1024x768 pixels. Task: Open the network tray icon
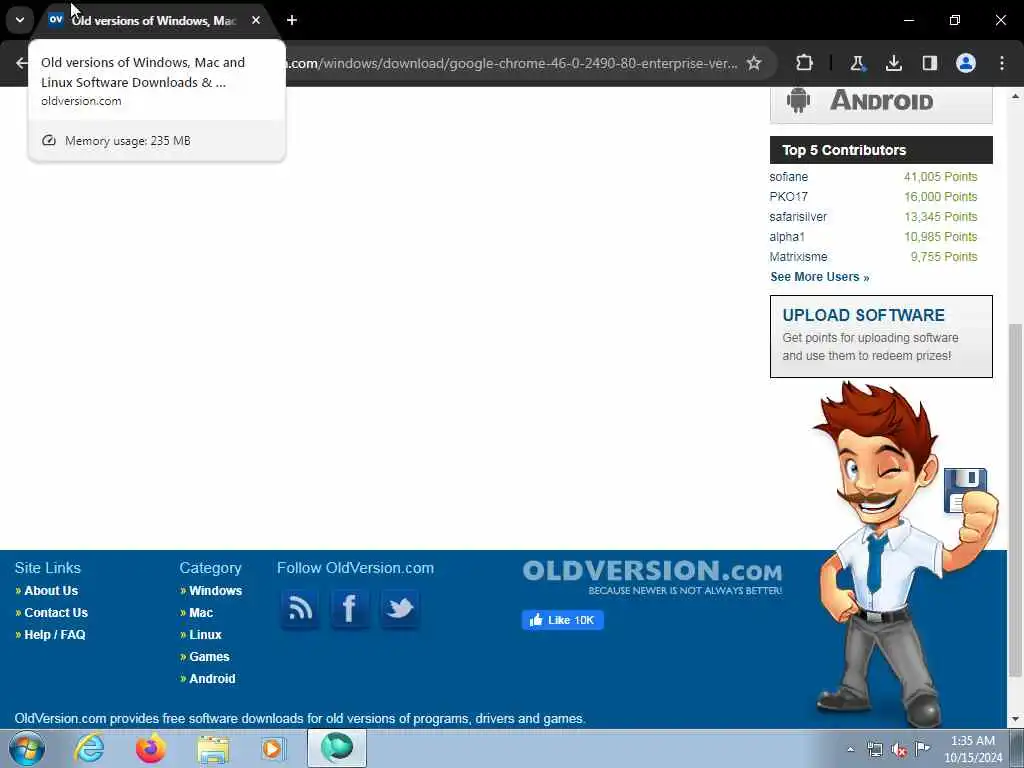pos(874,749)
